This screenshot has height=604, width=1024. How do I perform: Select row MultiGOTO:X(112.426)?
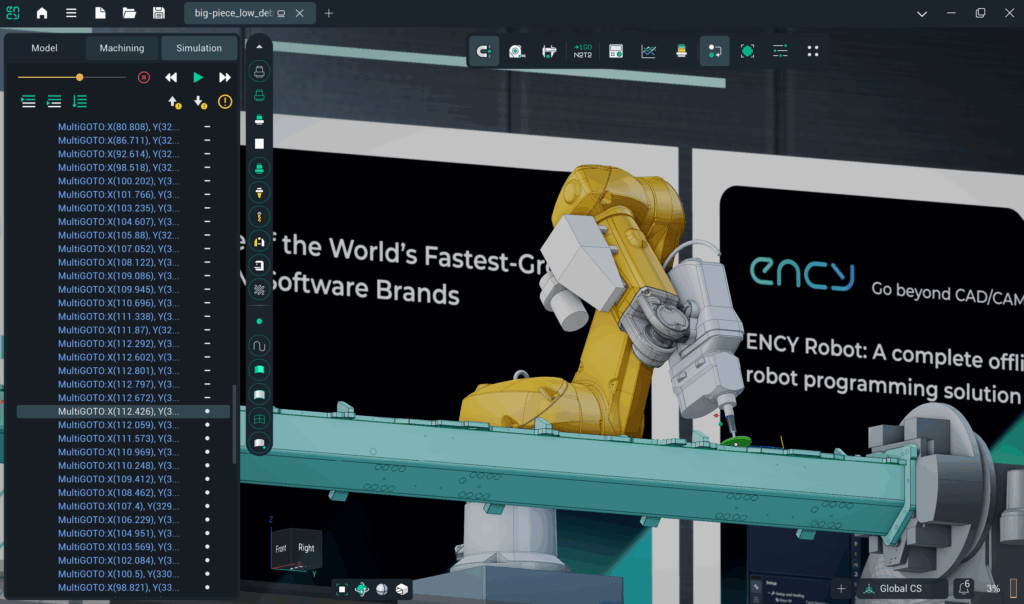123,411
